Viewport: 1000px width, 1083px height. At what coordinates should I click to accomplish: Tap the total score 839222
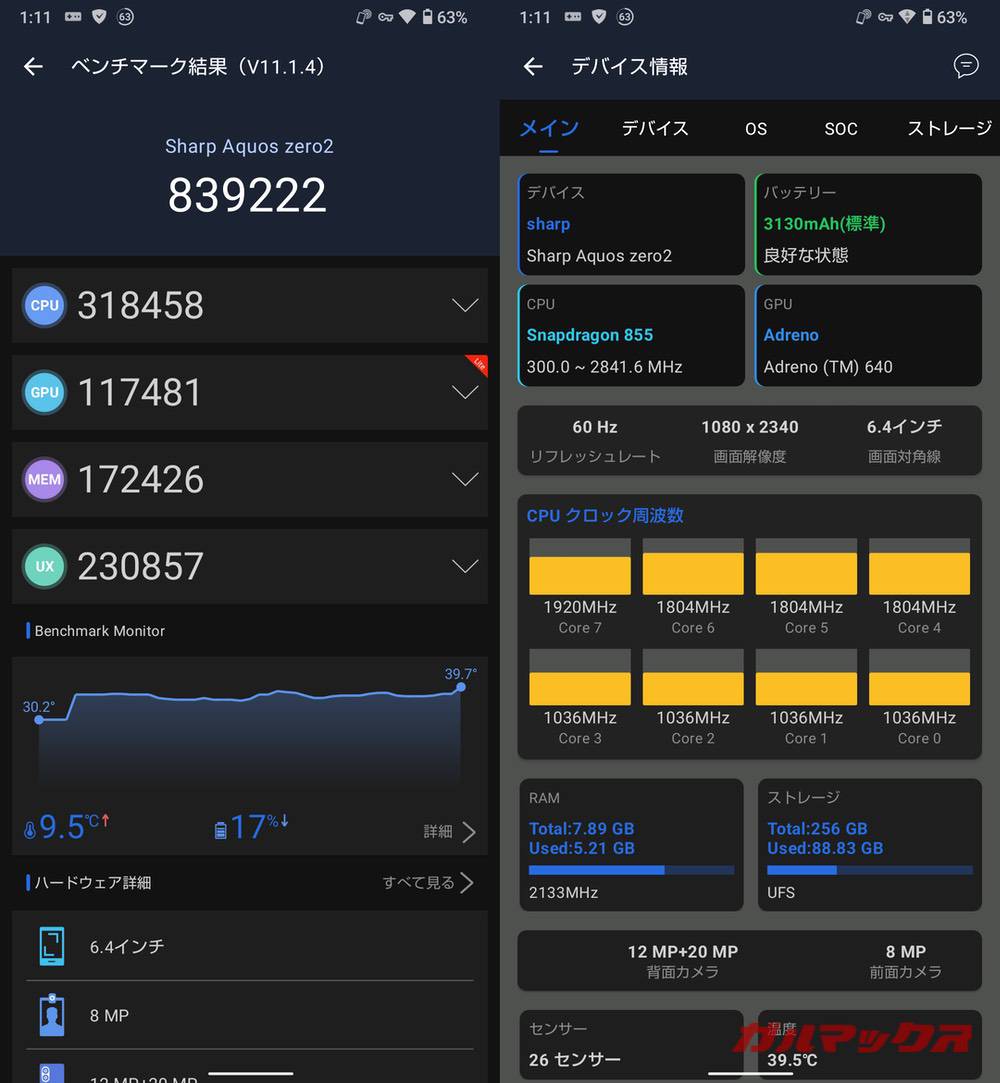247,195
